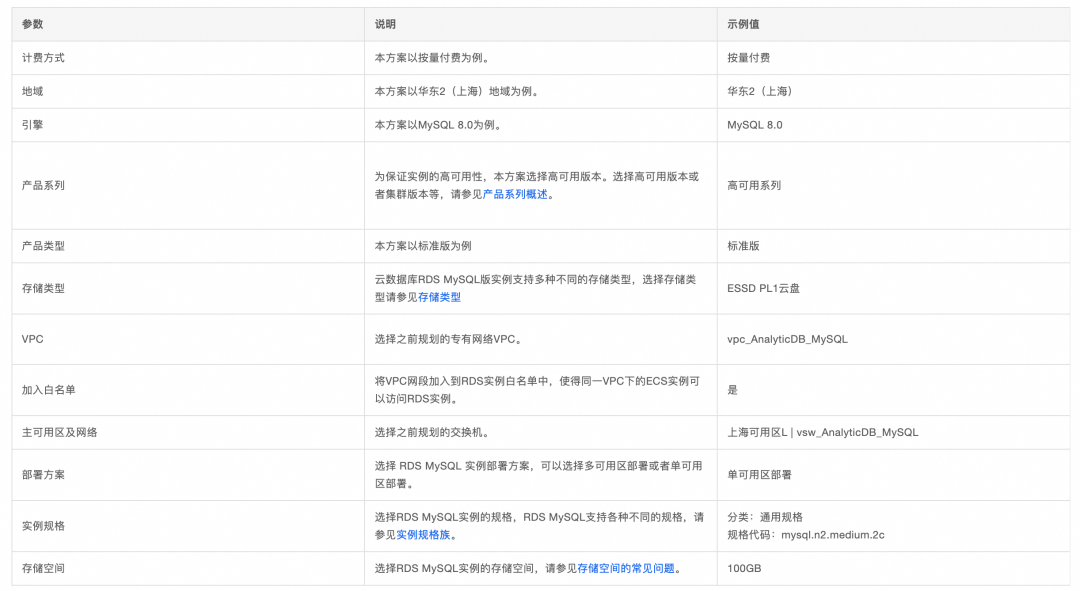Open the 存储空间的常见问题 link
1080x591 pixels.
point(626,568)
